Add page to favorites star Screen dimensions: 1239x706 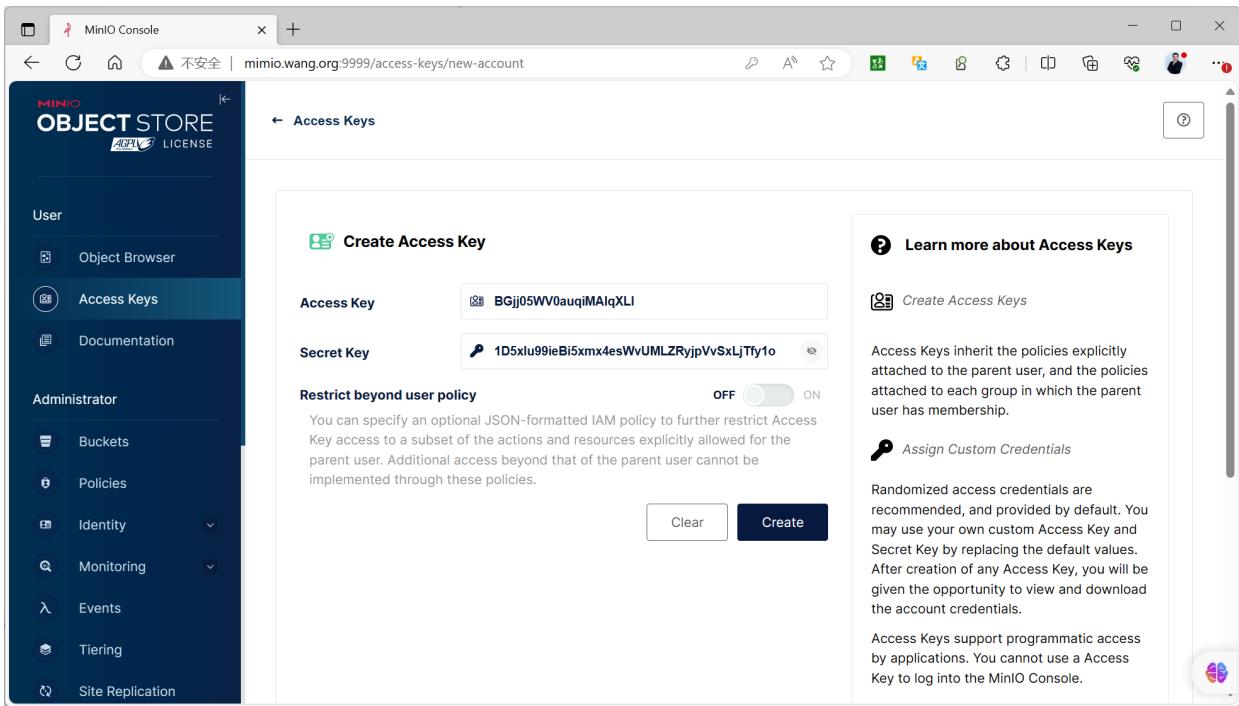(x=827, y=63)
